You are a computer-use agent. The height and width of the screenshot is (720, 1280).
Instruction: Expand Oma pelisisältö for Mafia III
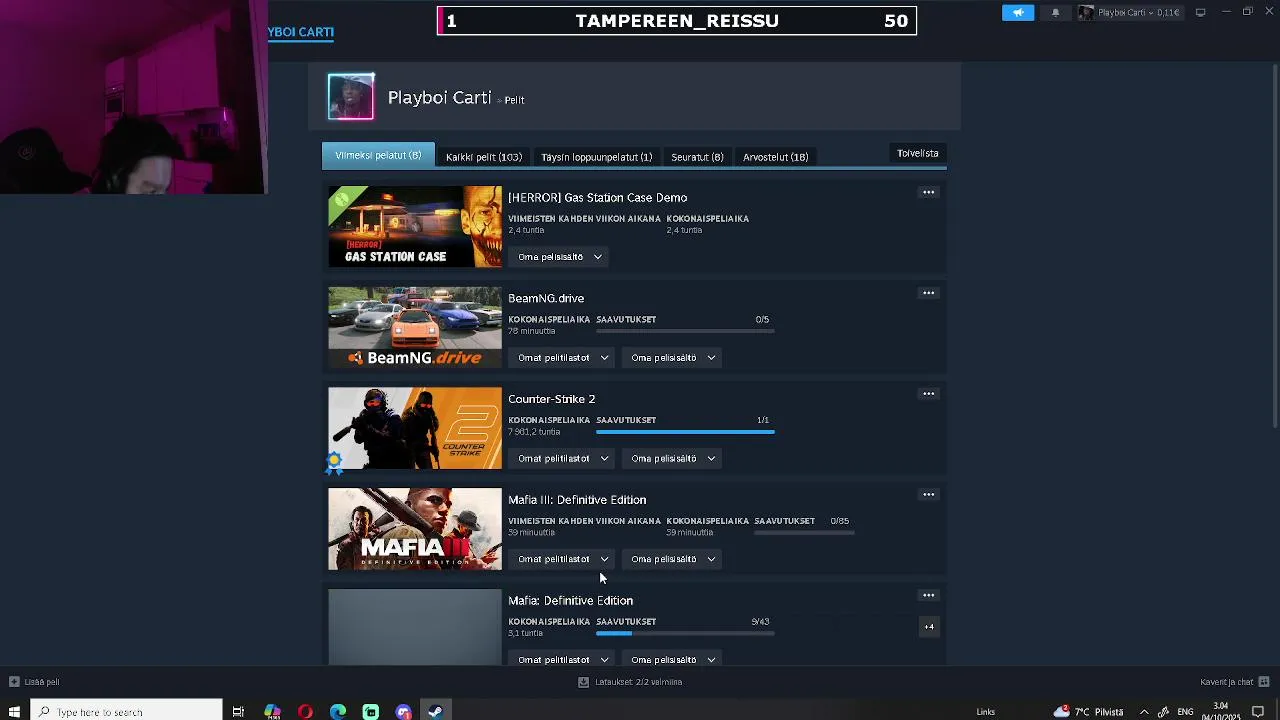tap(673, 559)
